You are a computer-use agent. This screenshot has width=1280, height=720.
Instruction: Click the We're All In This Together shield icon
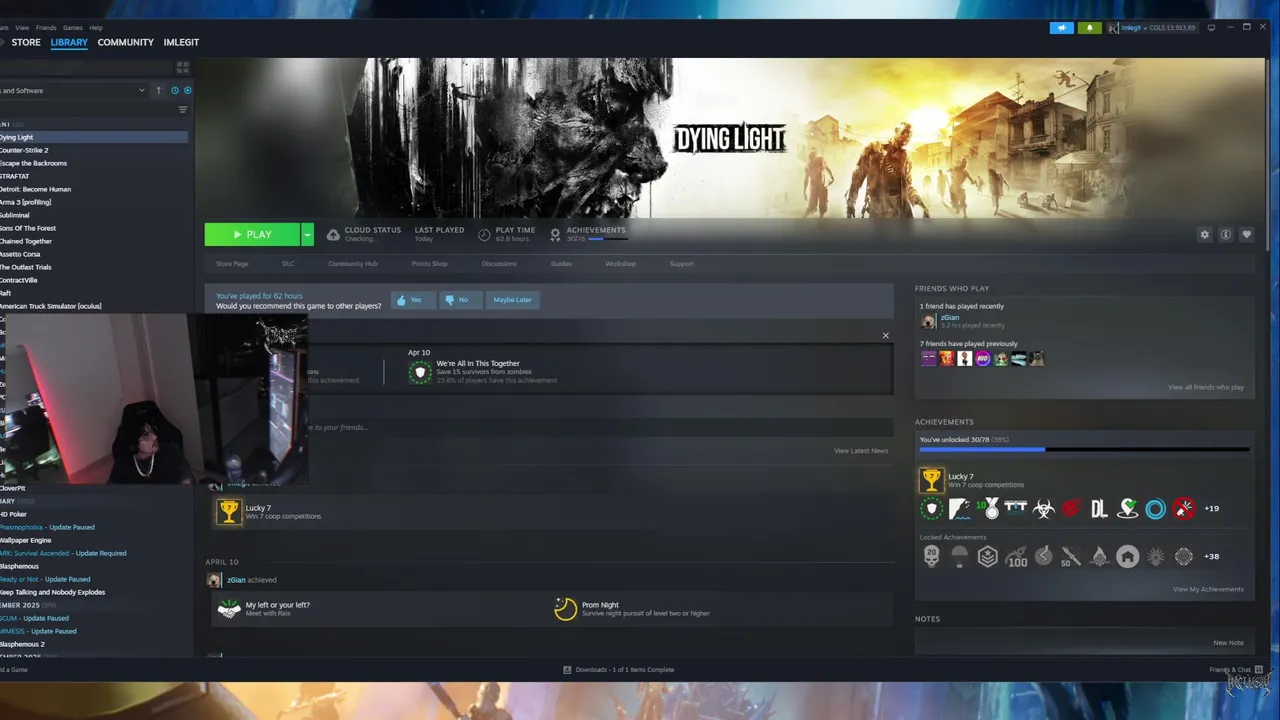(420, 372)
